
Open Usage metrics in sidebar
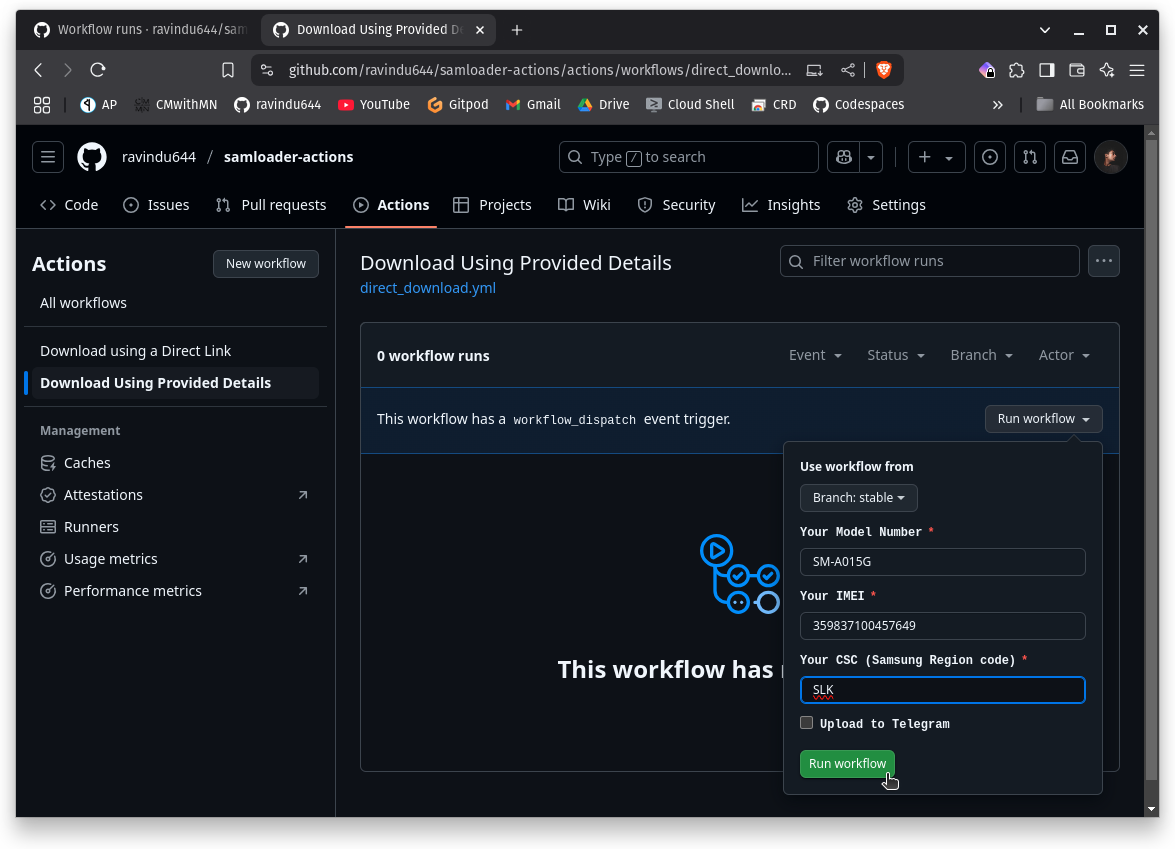(172, 559)
